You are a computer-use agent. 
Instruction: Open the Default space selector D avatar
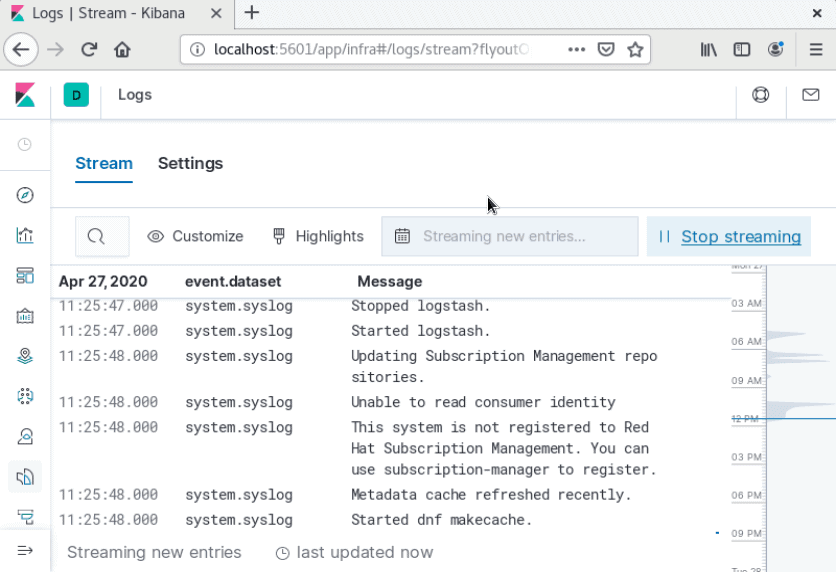[76, 95]
